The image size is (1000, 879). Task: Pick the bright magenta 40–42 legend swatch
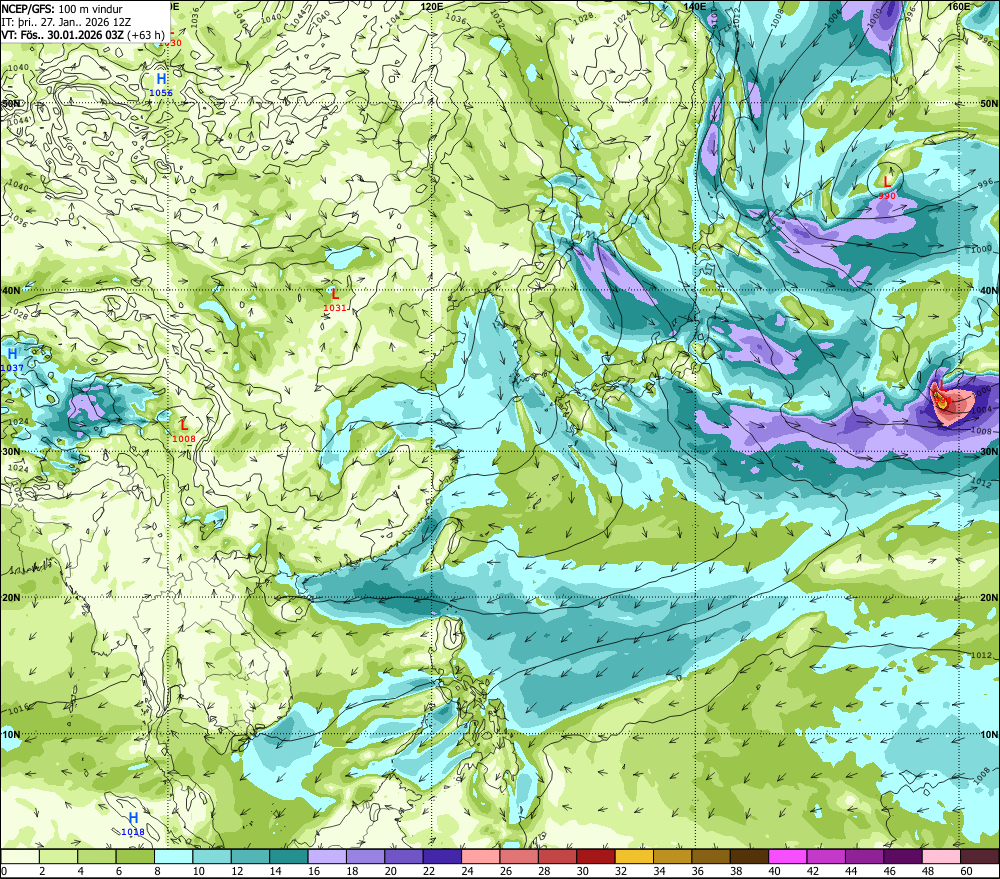tap(788, 856)
